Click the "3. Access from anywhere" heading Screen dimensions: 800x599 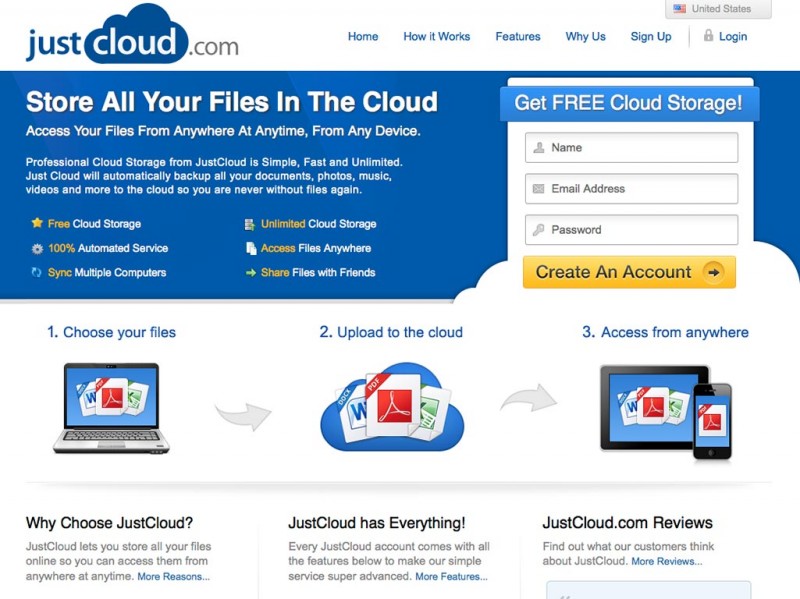(x=665, y=333)
